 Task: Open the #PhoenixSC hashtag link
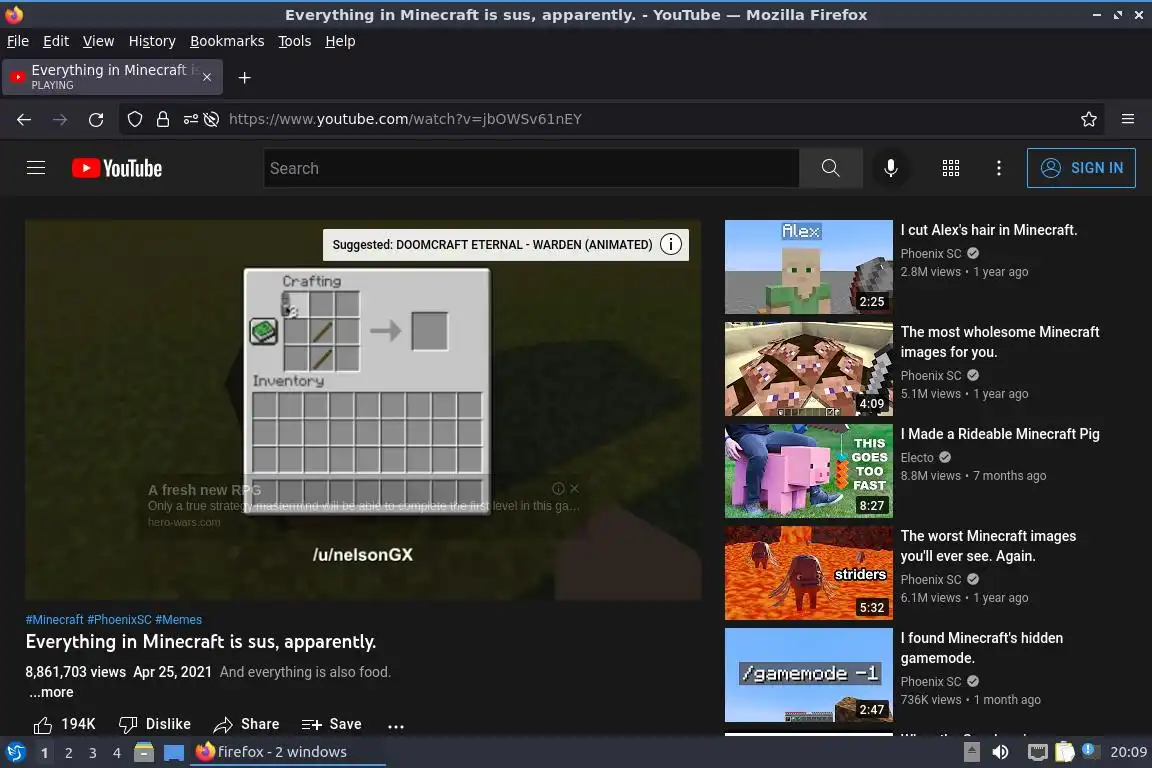[x=119, y=620]
